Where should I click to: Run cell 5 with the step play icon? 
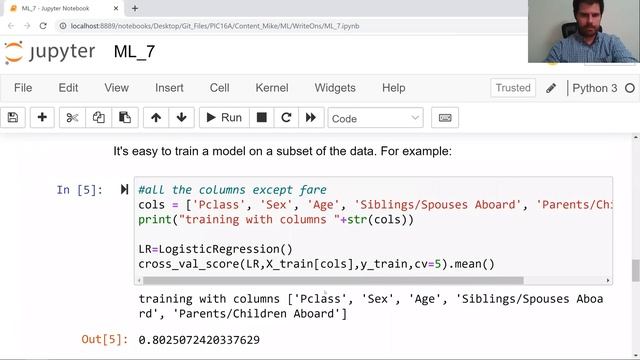[x=124, y=189]
